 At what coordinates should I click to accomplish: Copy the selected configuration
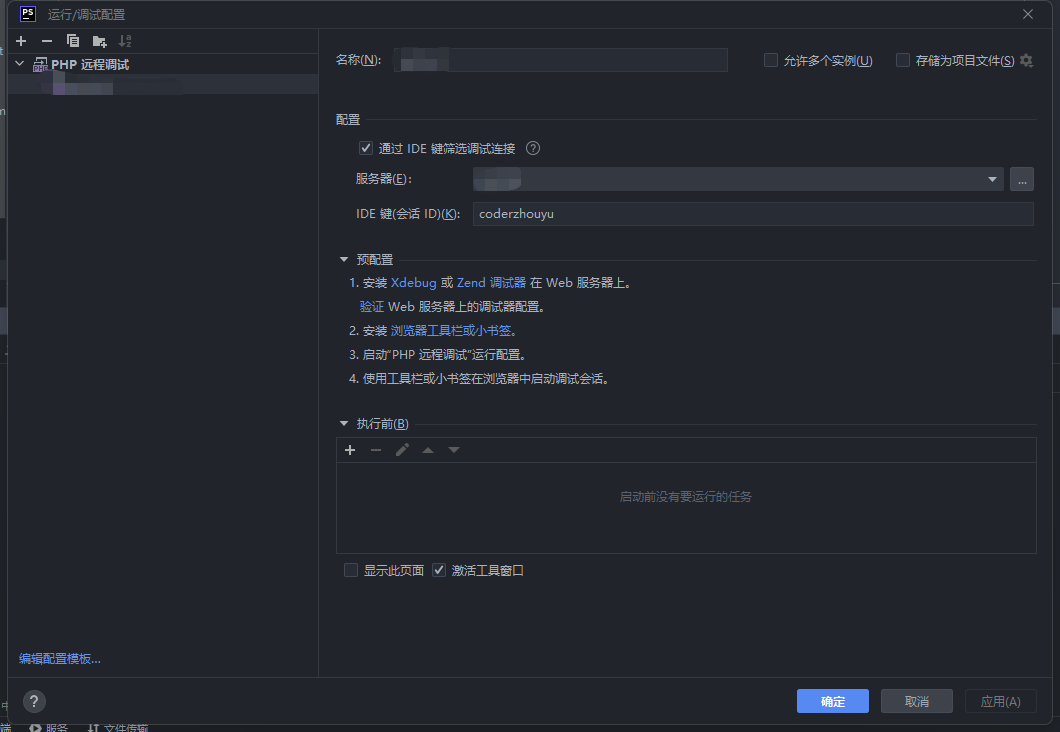[x=72, y=41]
